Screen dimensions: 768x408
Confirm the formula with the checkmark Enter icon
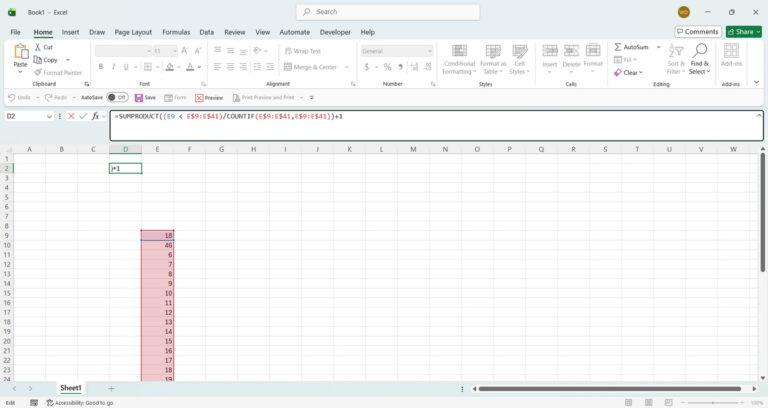[x=83, y=117]
